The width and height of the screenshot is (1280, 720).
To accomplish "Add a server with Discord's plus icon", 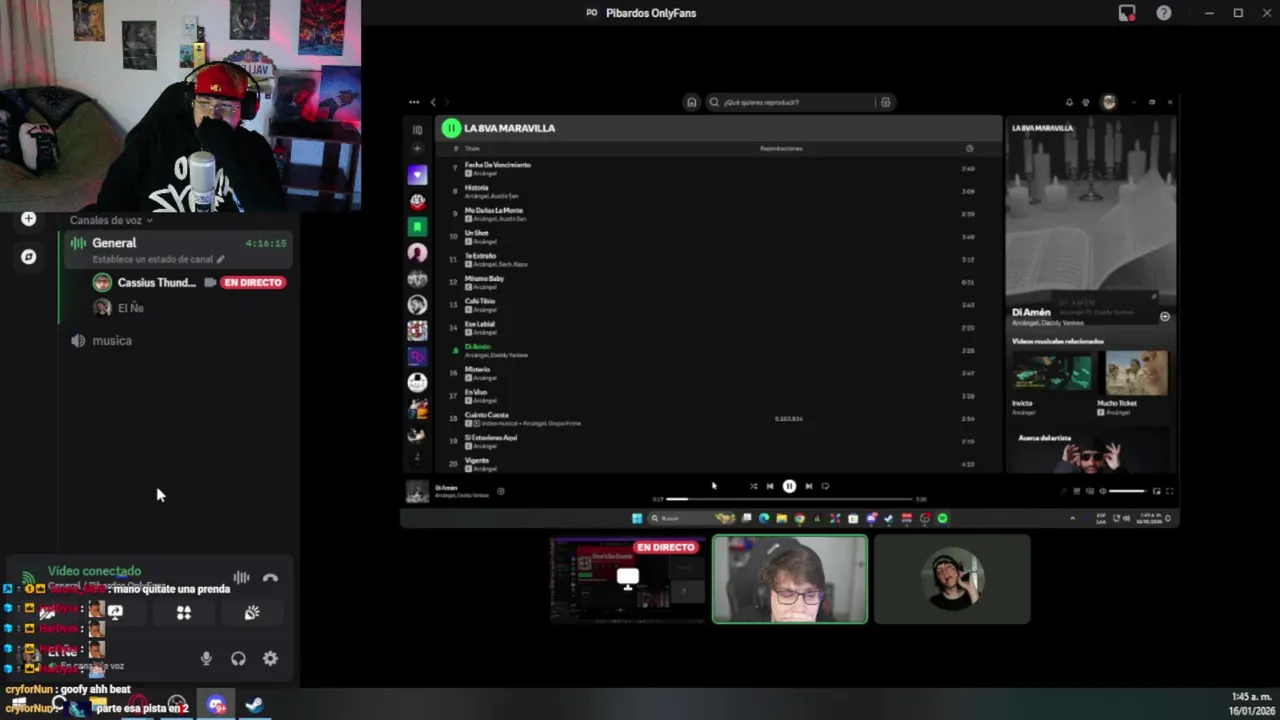I will [x=28, y=219].
